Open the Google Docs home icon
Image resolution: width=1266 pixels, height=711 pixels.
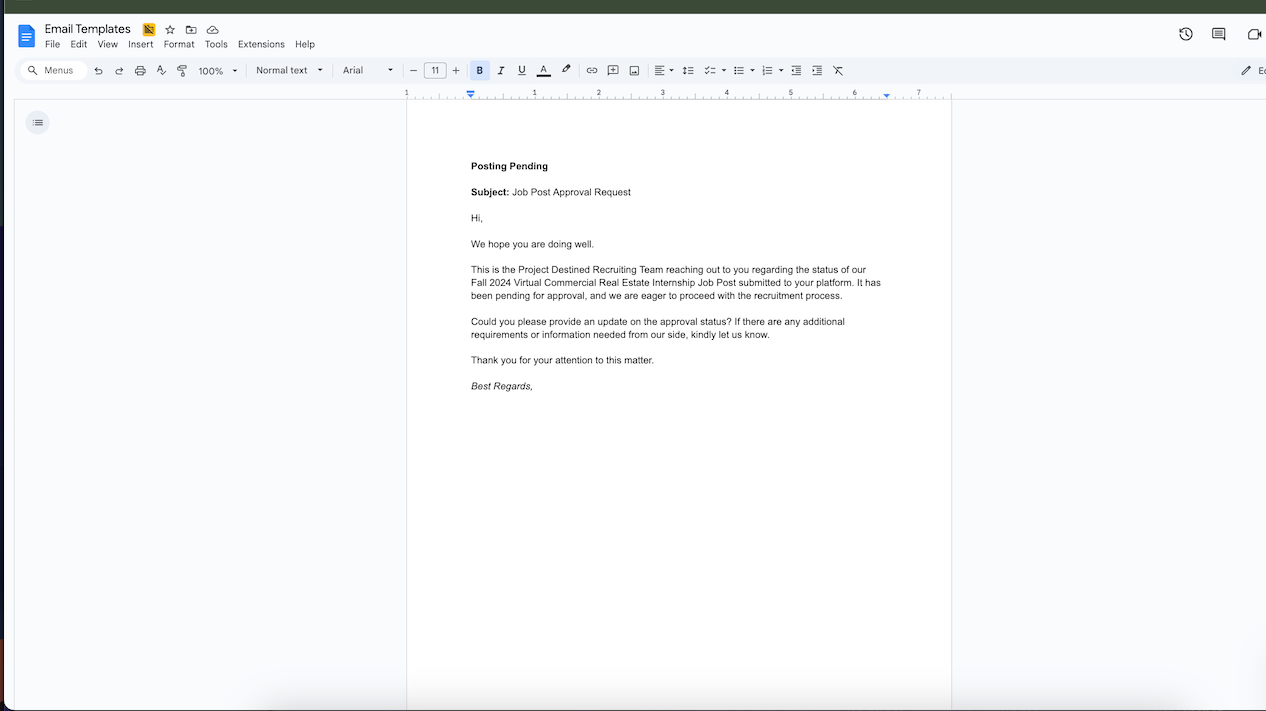pos(26,36)
